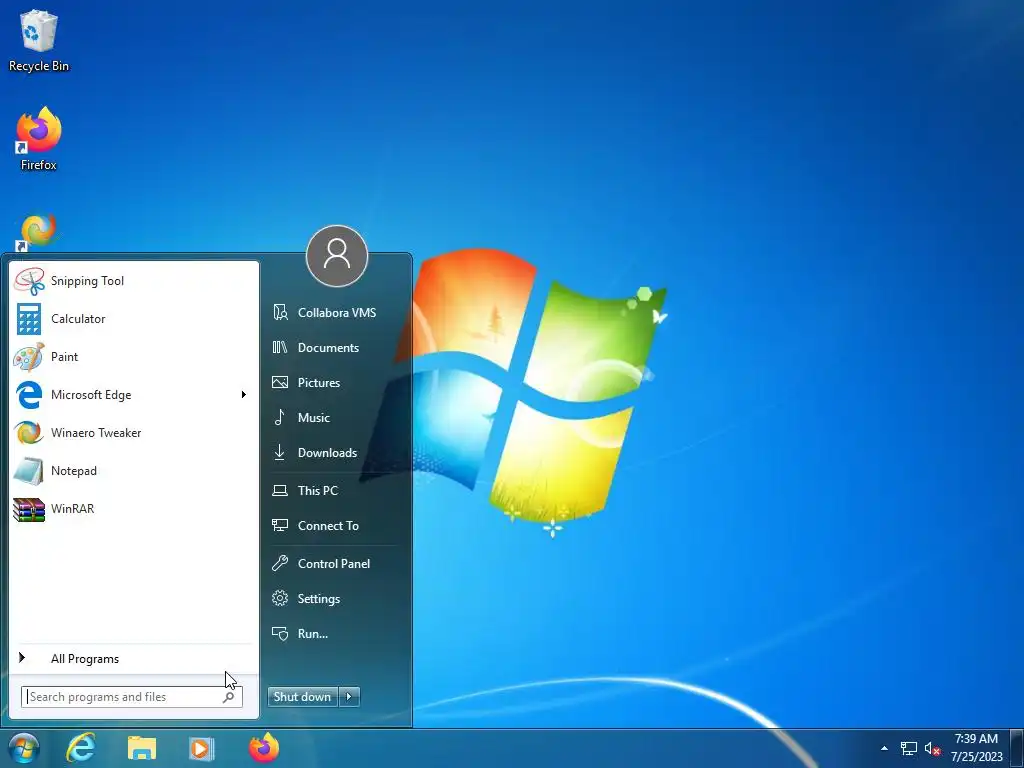Viewport: 1024px width, 768px height.
Task: Select the Firefox desktop shortcut
Action: click(x=39, y=140)
